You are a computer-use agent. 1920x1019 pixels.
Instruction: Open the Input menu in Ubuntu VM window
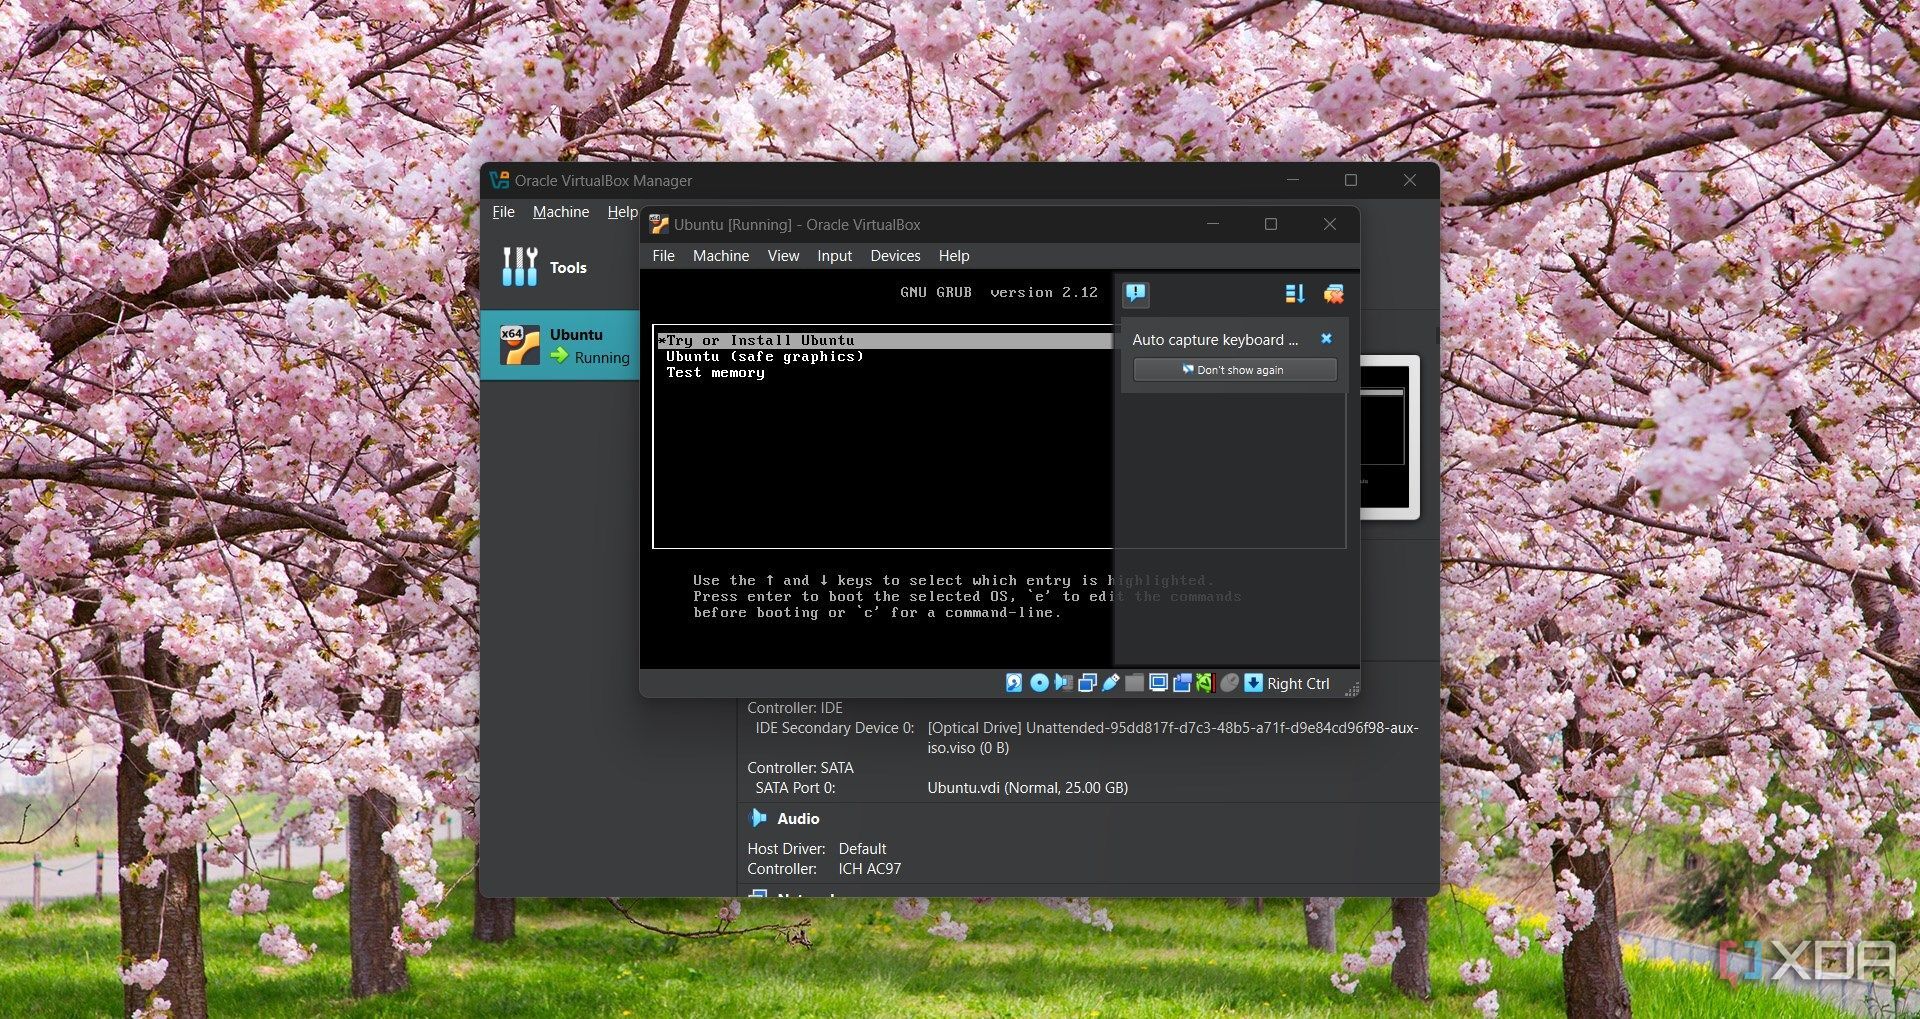click(x=834, y=256)
